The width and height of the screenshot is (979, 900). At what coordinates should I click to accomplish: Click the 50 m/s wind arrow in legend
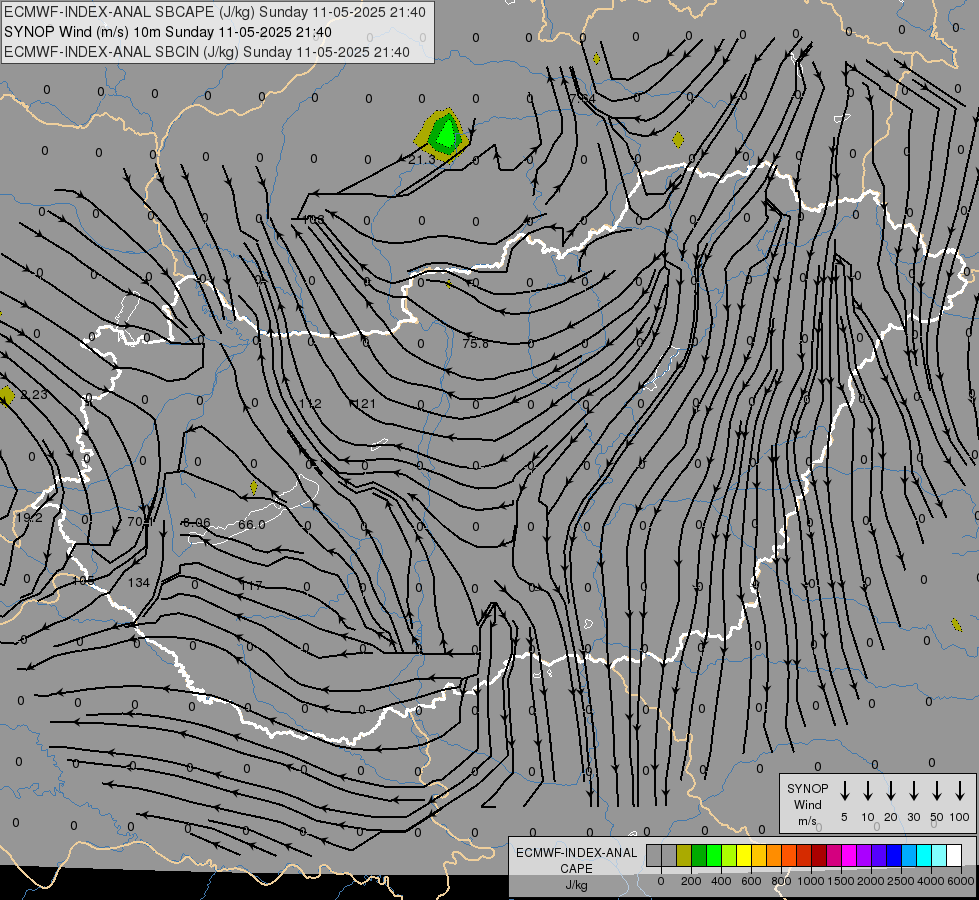coord(937,790)
